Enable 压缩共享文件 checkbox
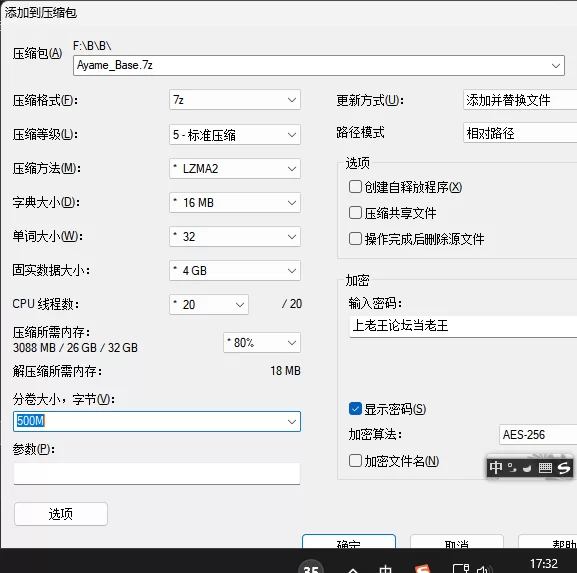Image resolution: width=577 pixels, height=573 pixels. coord(355,212)
